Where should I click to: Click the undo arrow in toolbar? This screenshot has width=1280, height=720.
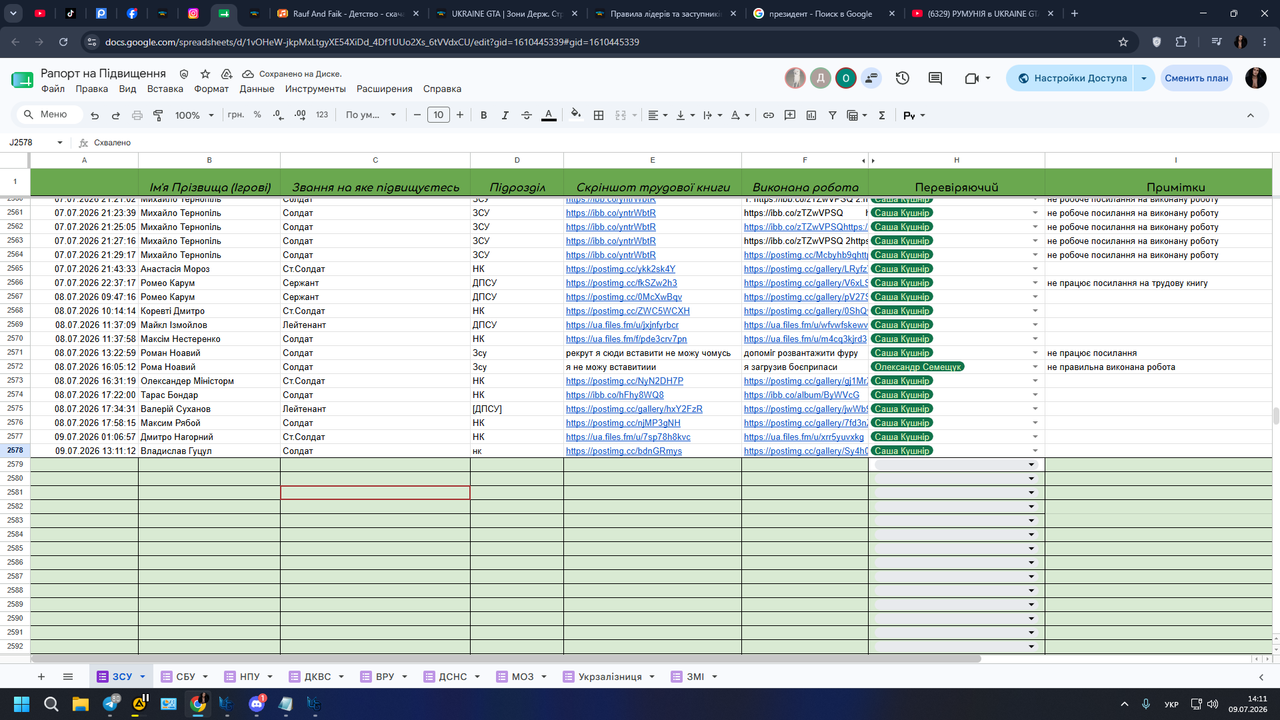[x=95, y=115]
